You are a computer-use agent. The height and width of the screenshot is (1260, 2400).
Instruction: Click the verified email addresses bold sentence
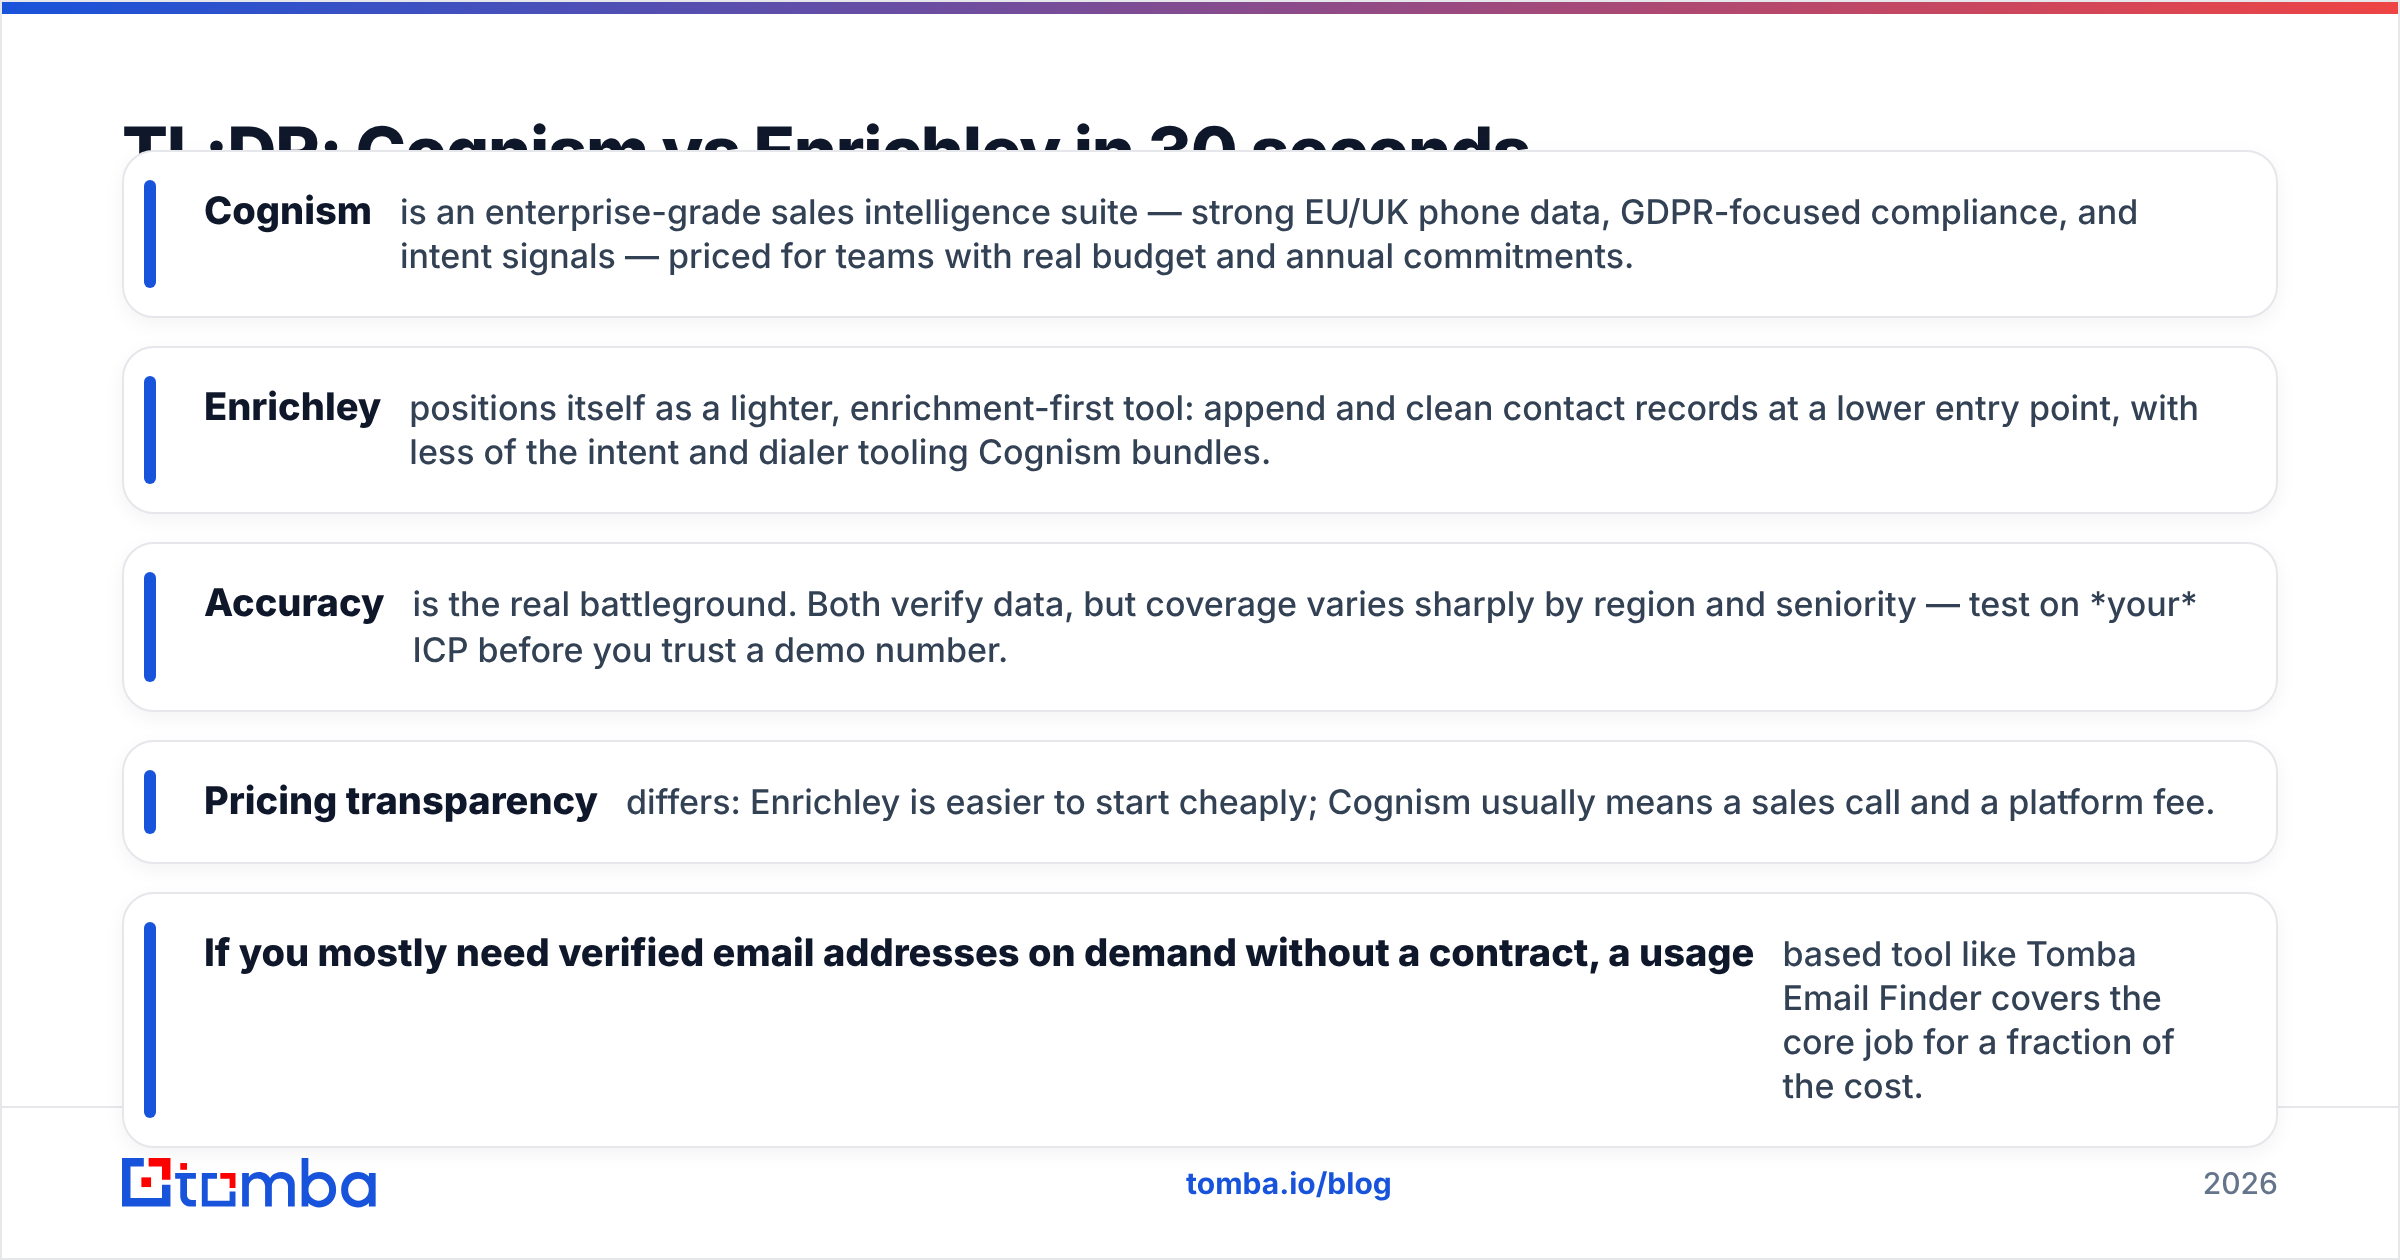pos(978,953)
